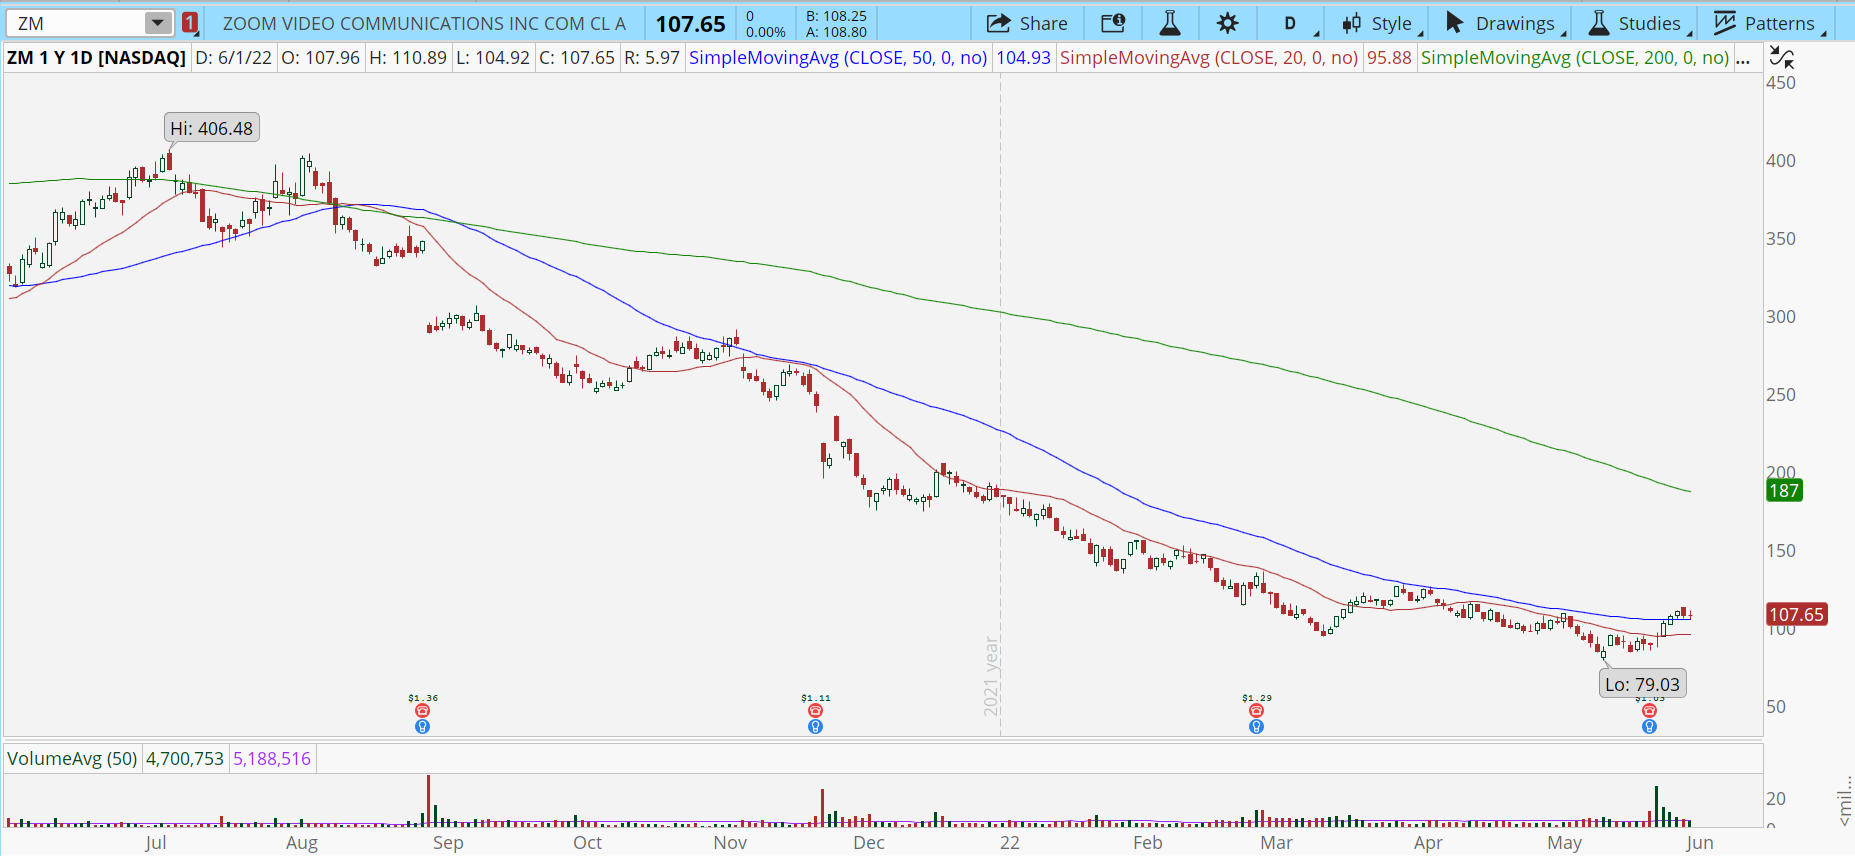Click the news info icon in toolbar

point(1112,23)
